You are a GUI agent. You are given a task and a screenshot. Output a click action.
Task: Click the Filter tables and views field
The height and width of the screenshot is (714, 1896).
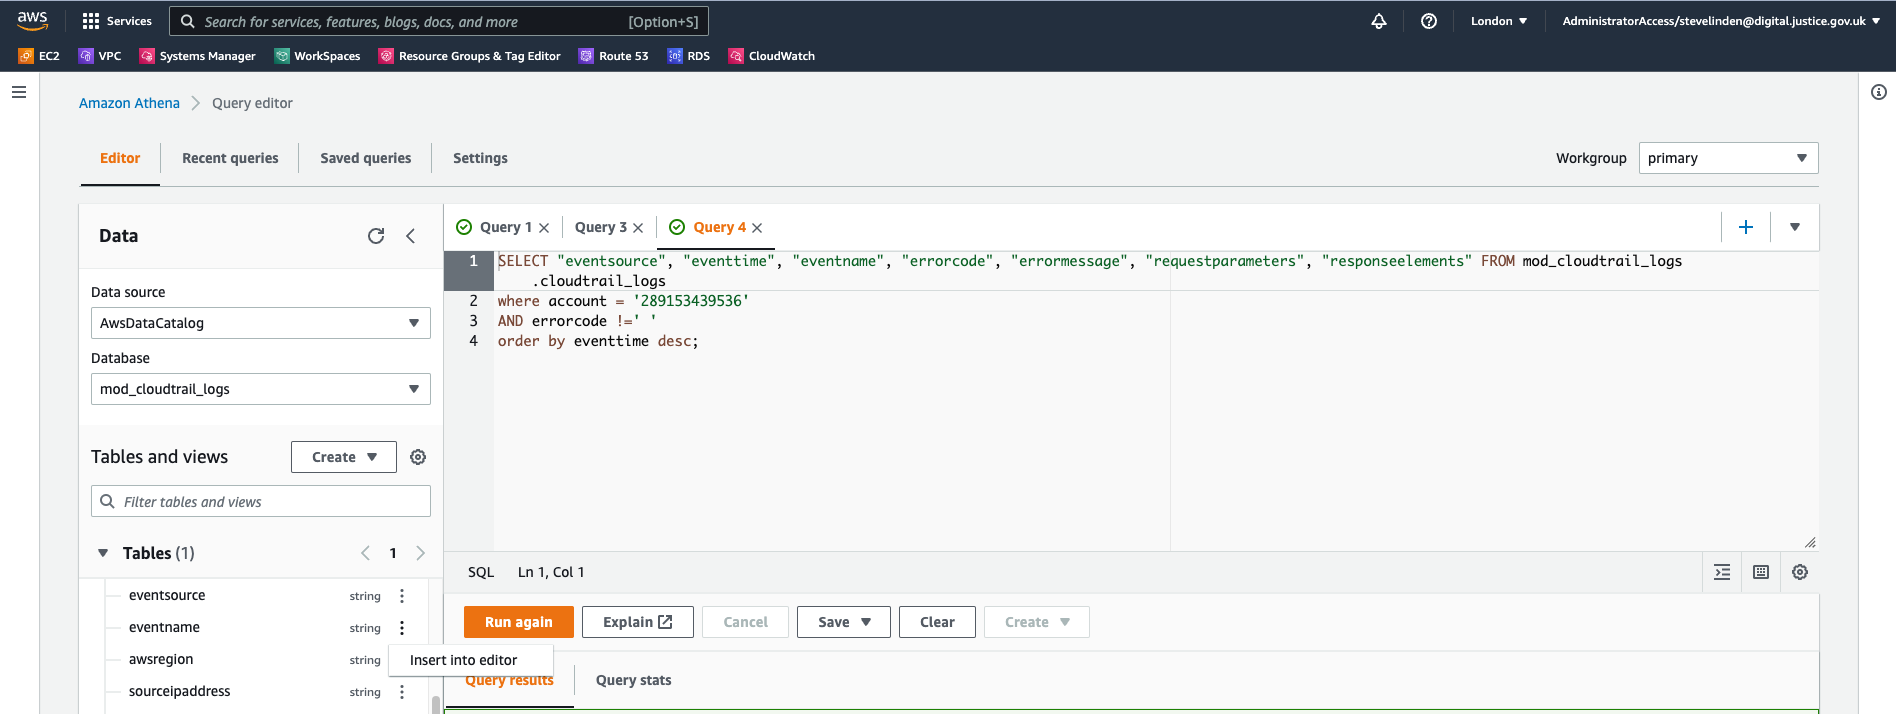point(261,501)
